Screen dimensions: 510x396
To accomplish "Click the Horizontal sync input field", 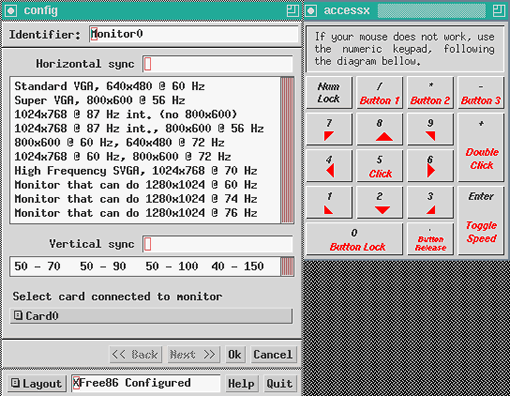I will pyautogui.click(x=218, y=64).
